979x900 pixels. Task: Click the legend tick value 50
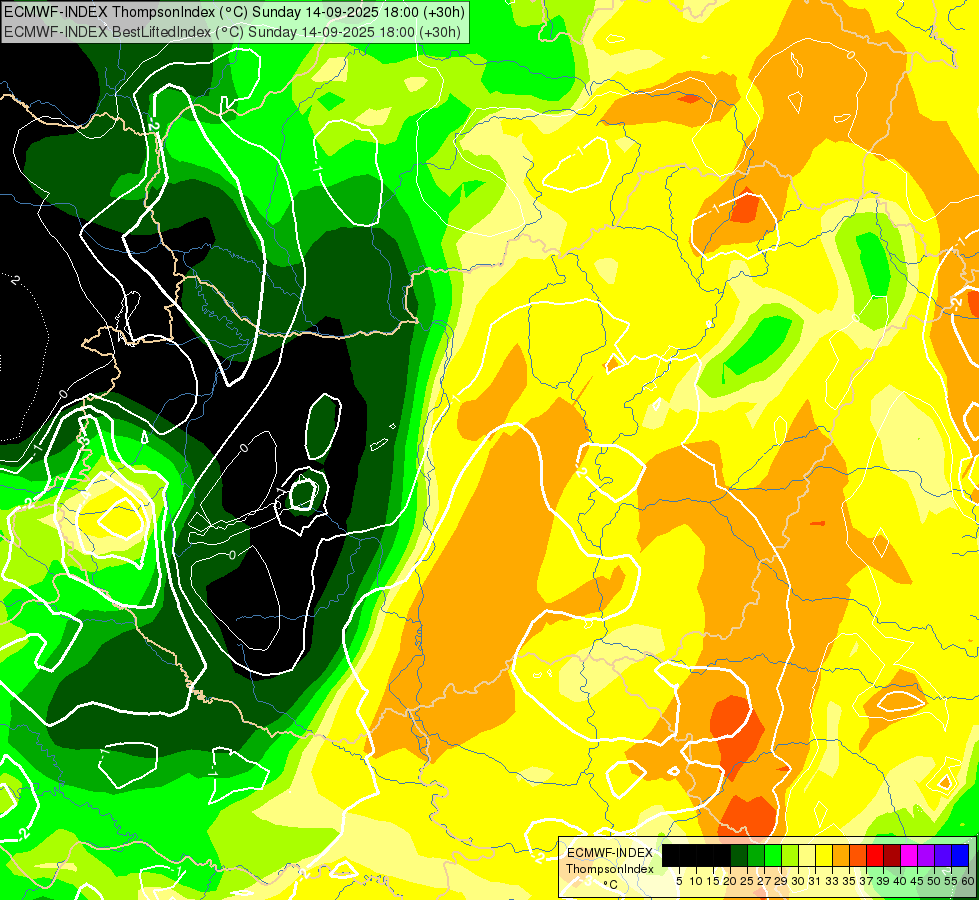(x=933, y=881)
